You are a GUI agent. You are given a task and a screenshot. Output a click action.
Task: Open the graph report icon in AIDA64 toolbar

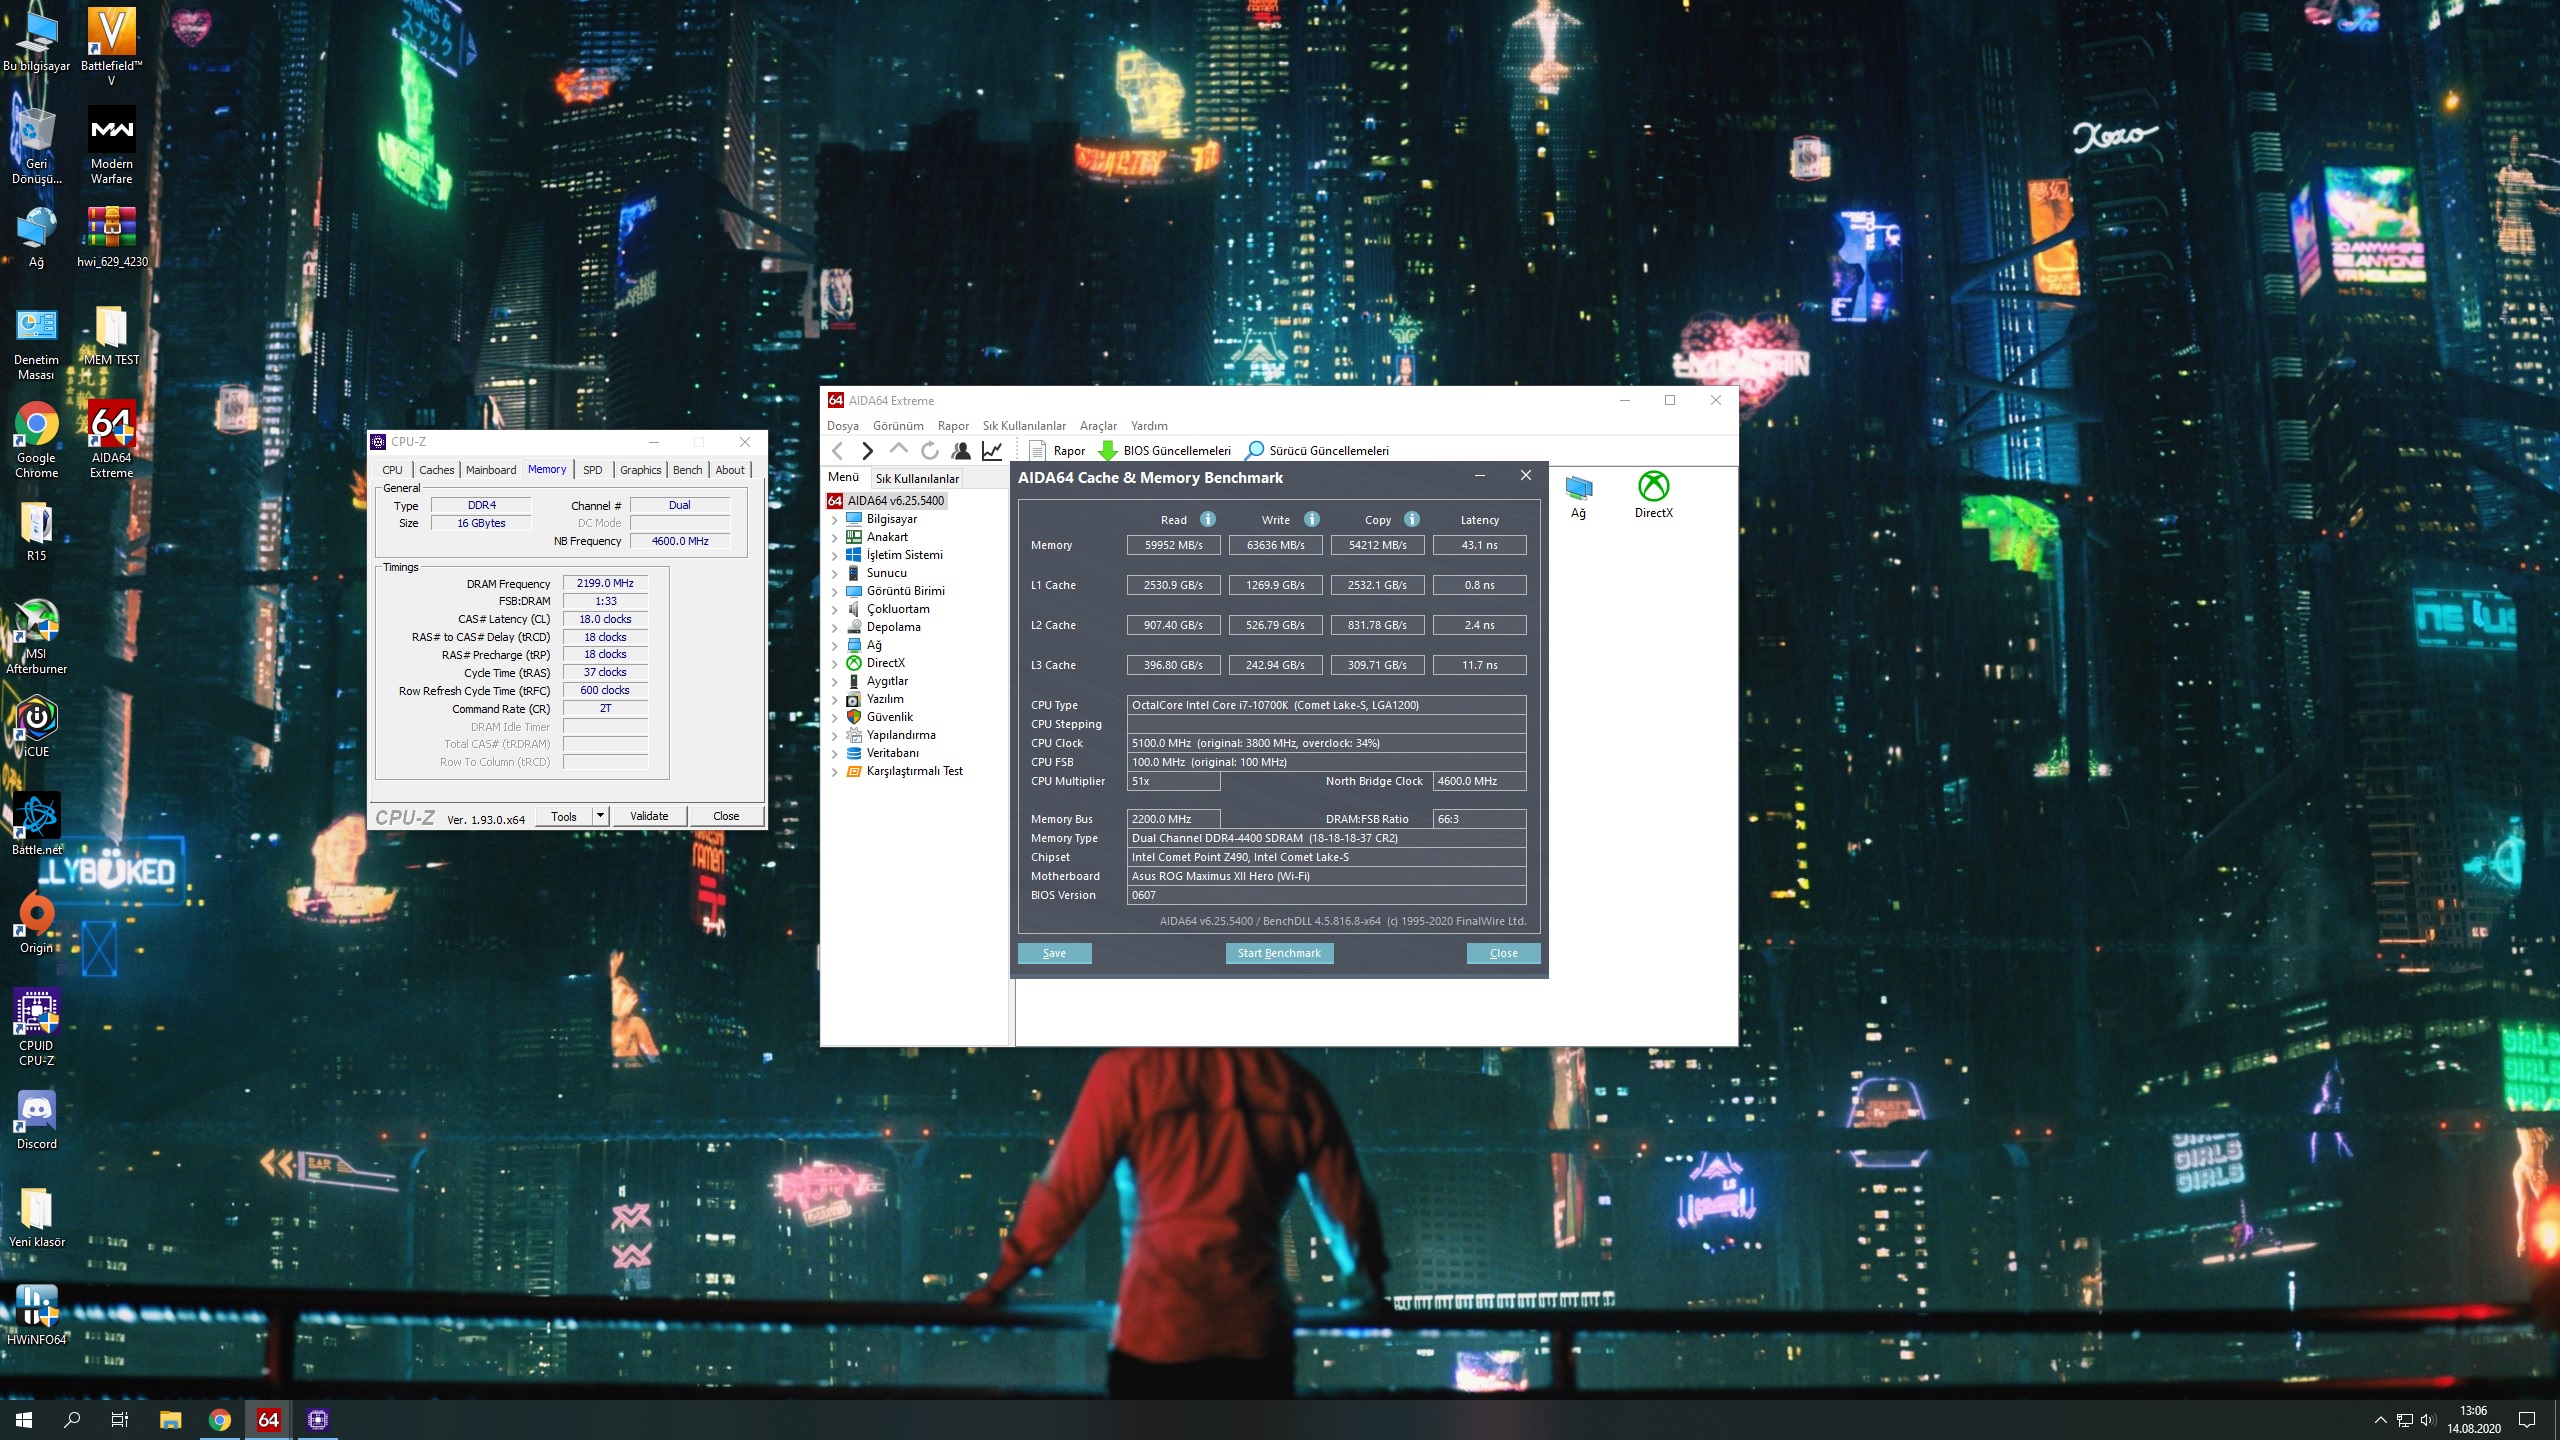(x=992, y=451)
